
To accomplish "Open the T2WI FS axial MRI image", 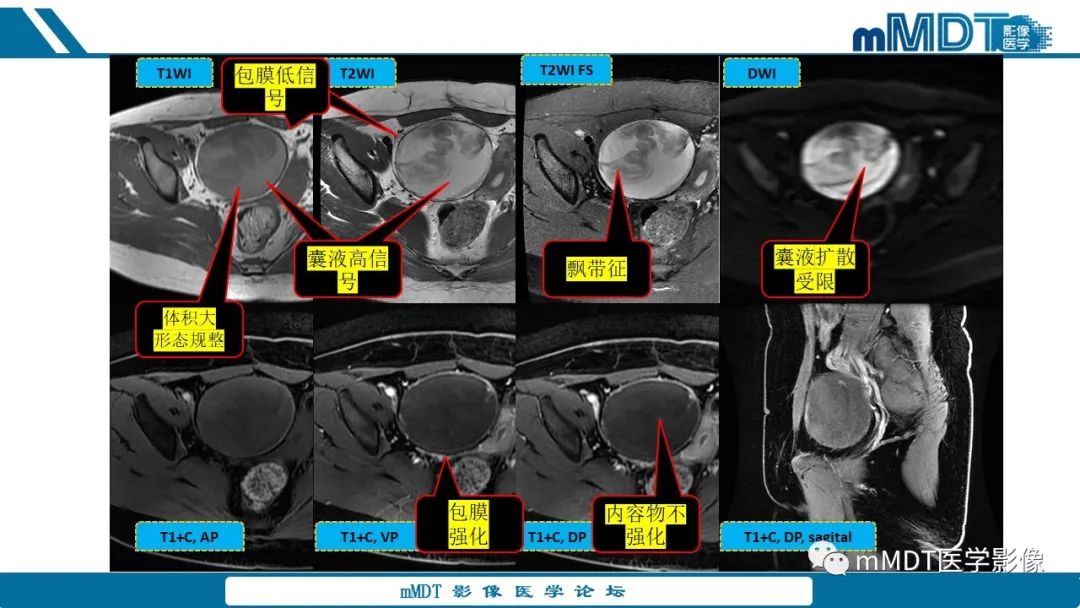I will [622, 180].
